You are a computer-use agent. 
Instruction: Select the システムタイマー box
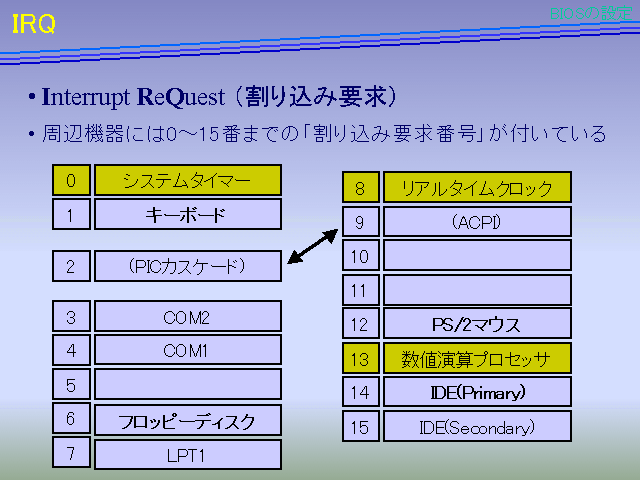click(x=187, y=181)
